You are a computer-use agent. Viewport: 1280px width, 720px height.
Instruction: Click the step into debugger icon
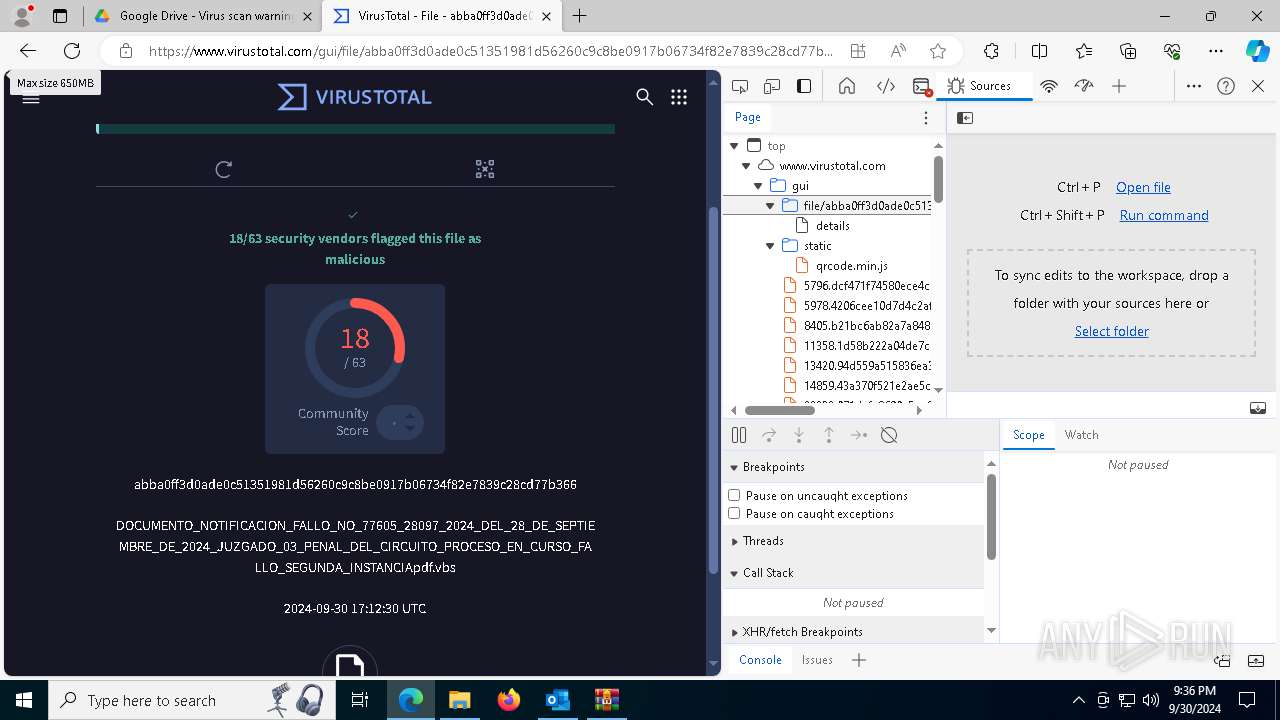[799, 435]
